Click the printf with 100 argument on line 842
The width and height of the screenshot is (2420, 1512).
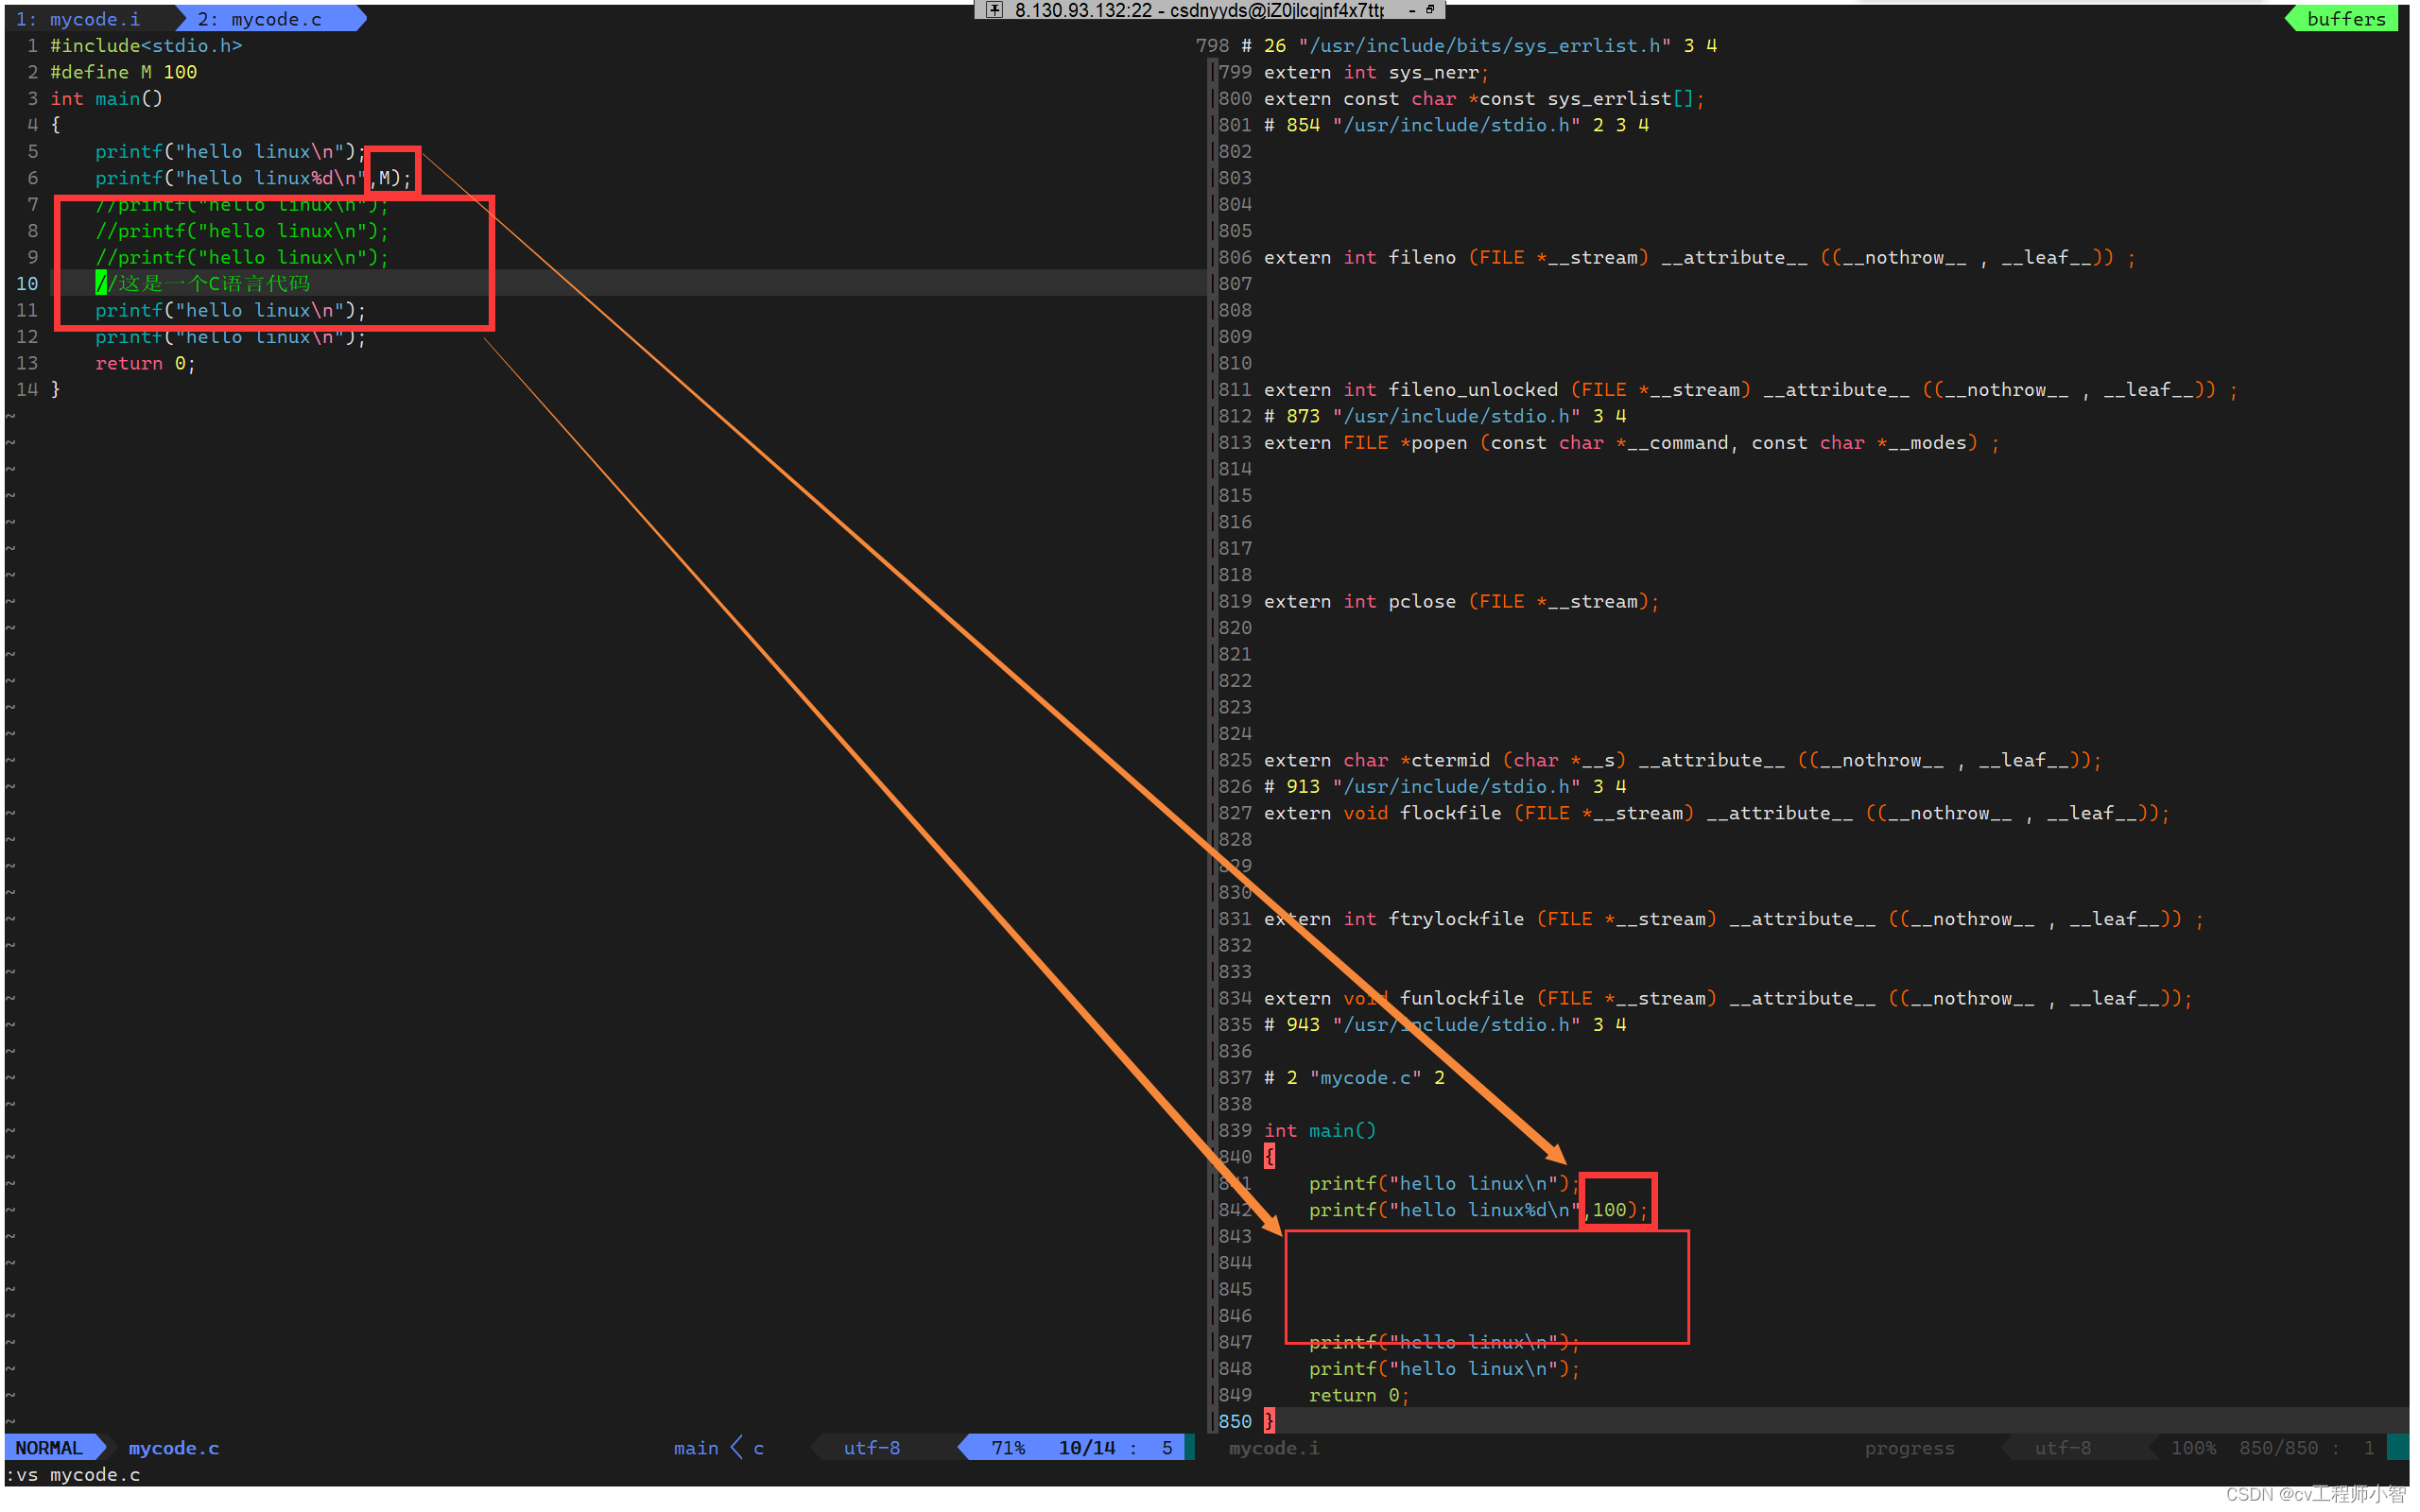1478,1210
